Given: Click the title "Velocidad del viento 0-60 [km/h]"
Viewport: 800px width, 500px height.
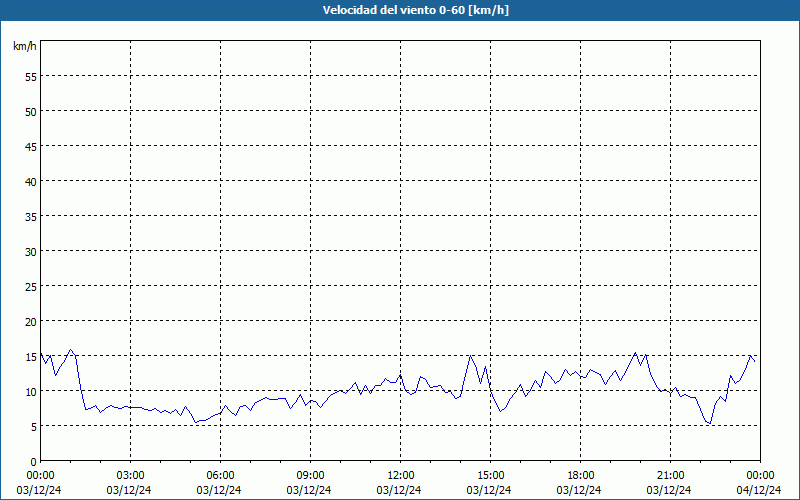Looking at the screenshot, I should tap(415, 10).
